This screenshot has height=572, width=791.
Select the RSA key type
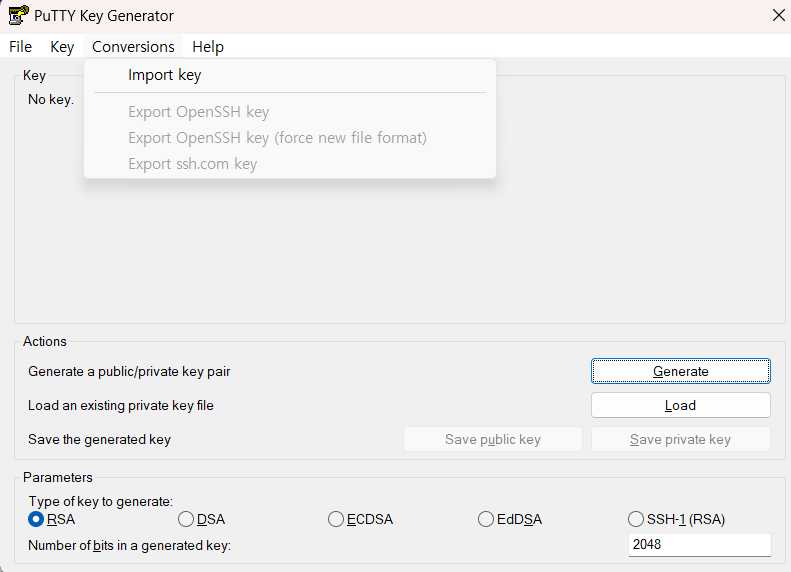pyautogui.click(x=51, y=519)
